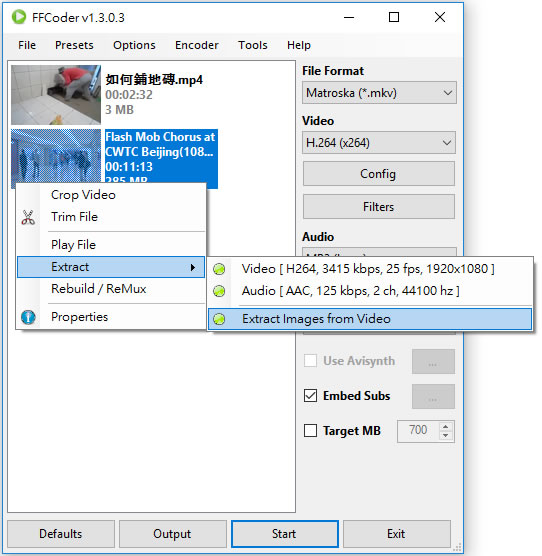Minimize the FFCoder window
542x556 pixels.
[349, 17]
